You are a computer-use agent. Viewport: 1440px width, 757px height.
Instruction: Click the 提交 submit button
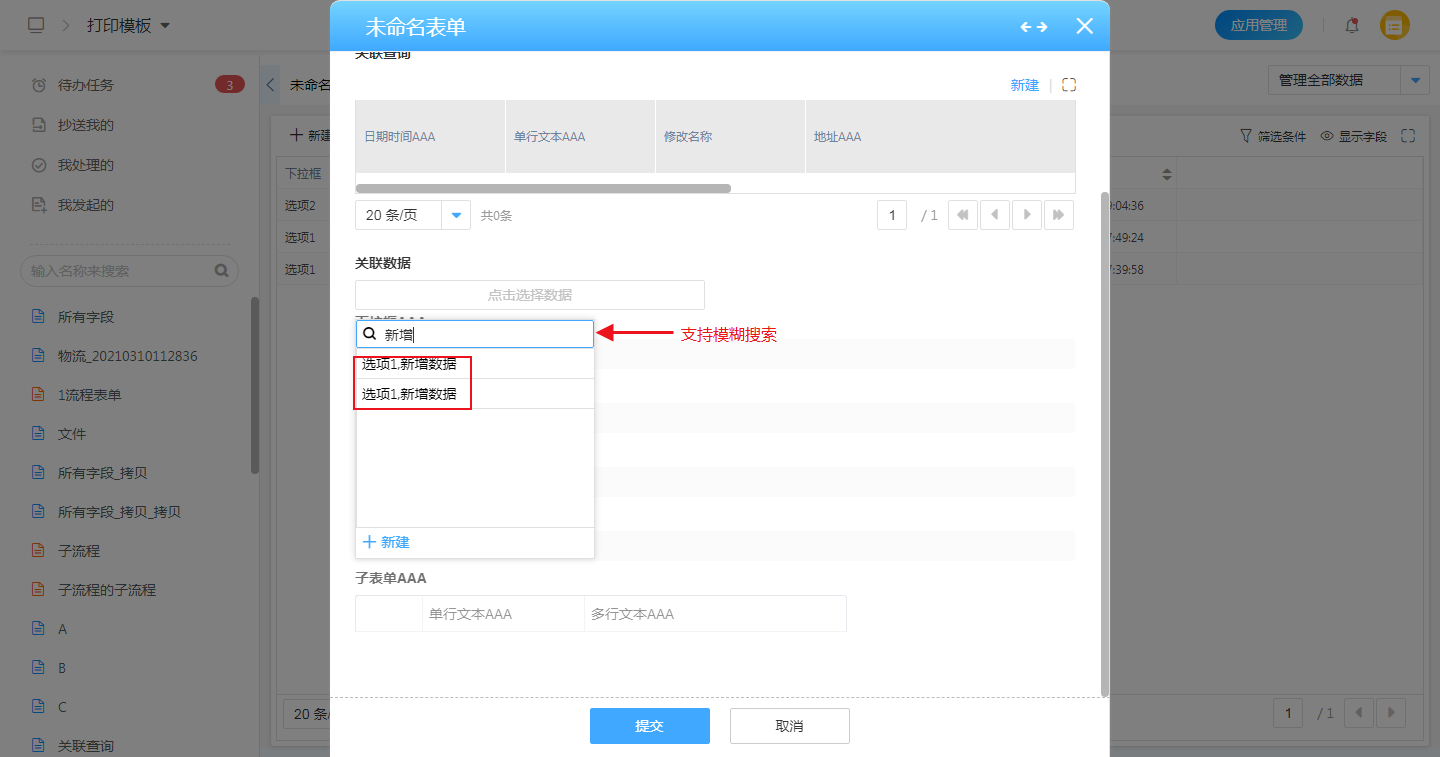tap(649, 726)
